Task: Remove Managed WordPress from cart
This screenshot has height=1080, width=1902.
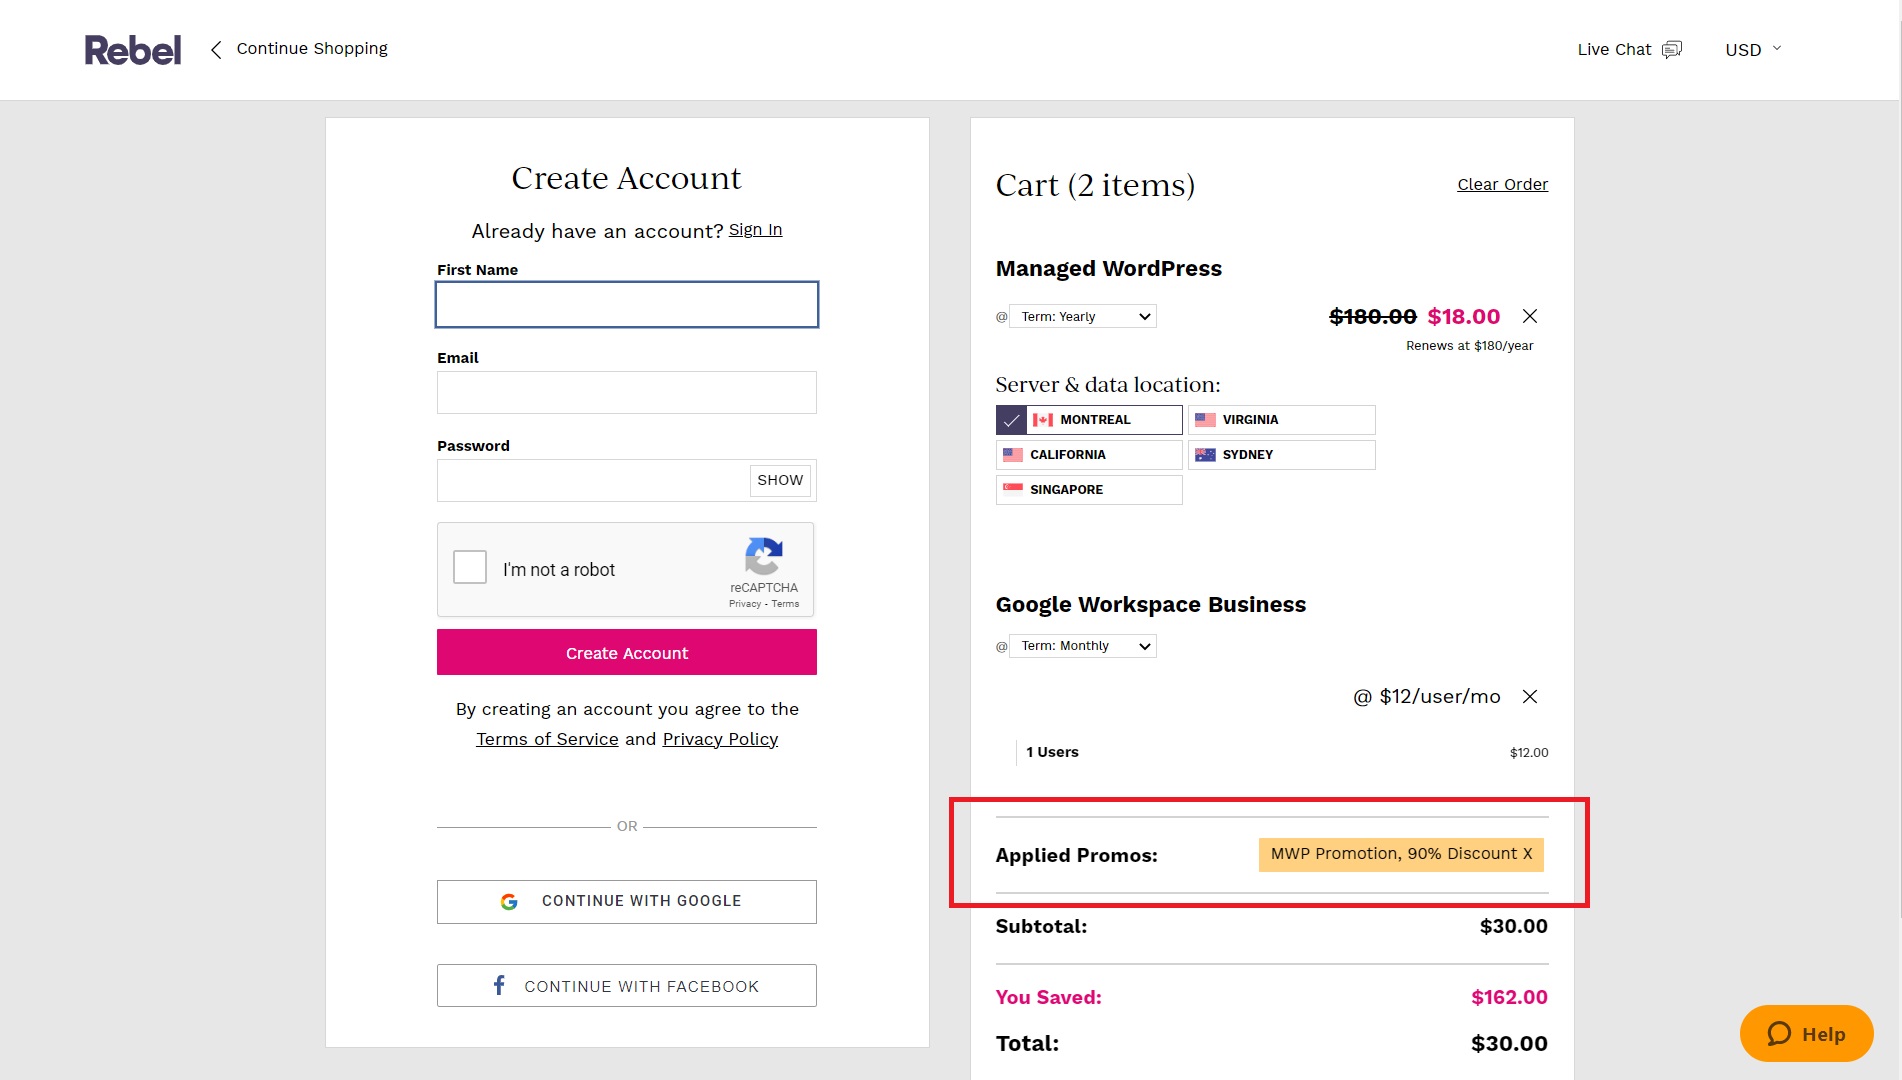Action: pos(1529,316)
